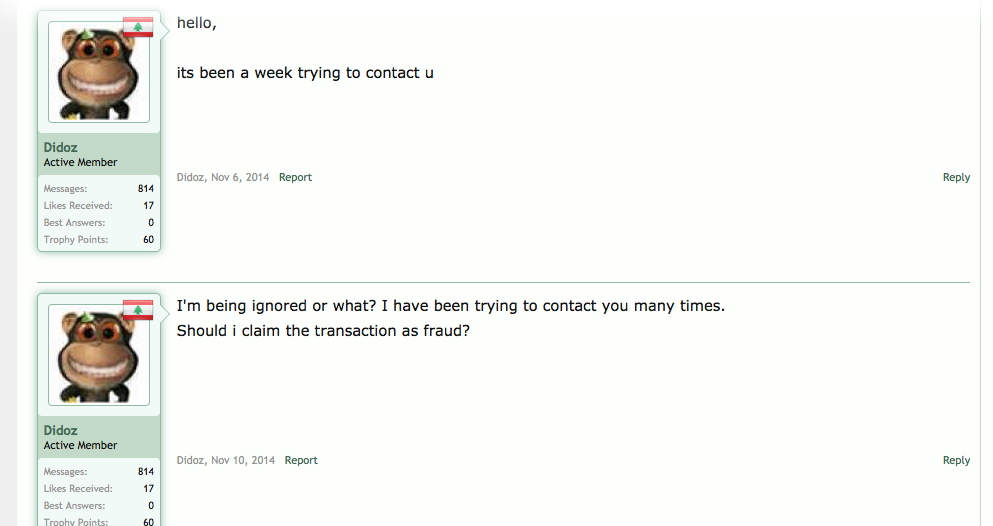View Trophy Points 60 in first post
Screen dimensions: 993x526
(x=149, y=240)
